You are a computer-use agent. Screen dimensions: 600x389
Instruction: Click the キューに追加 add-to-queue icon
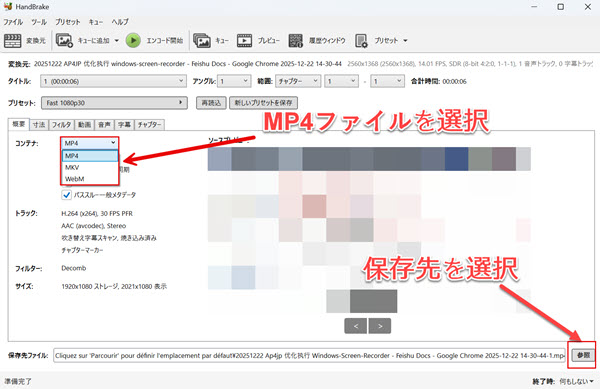pyautogui.click(x=64, y=41)
